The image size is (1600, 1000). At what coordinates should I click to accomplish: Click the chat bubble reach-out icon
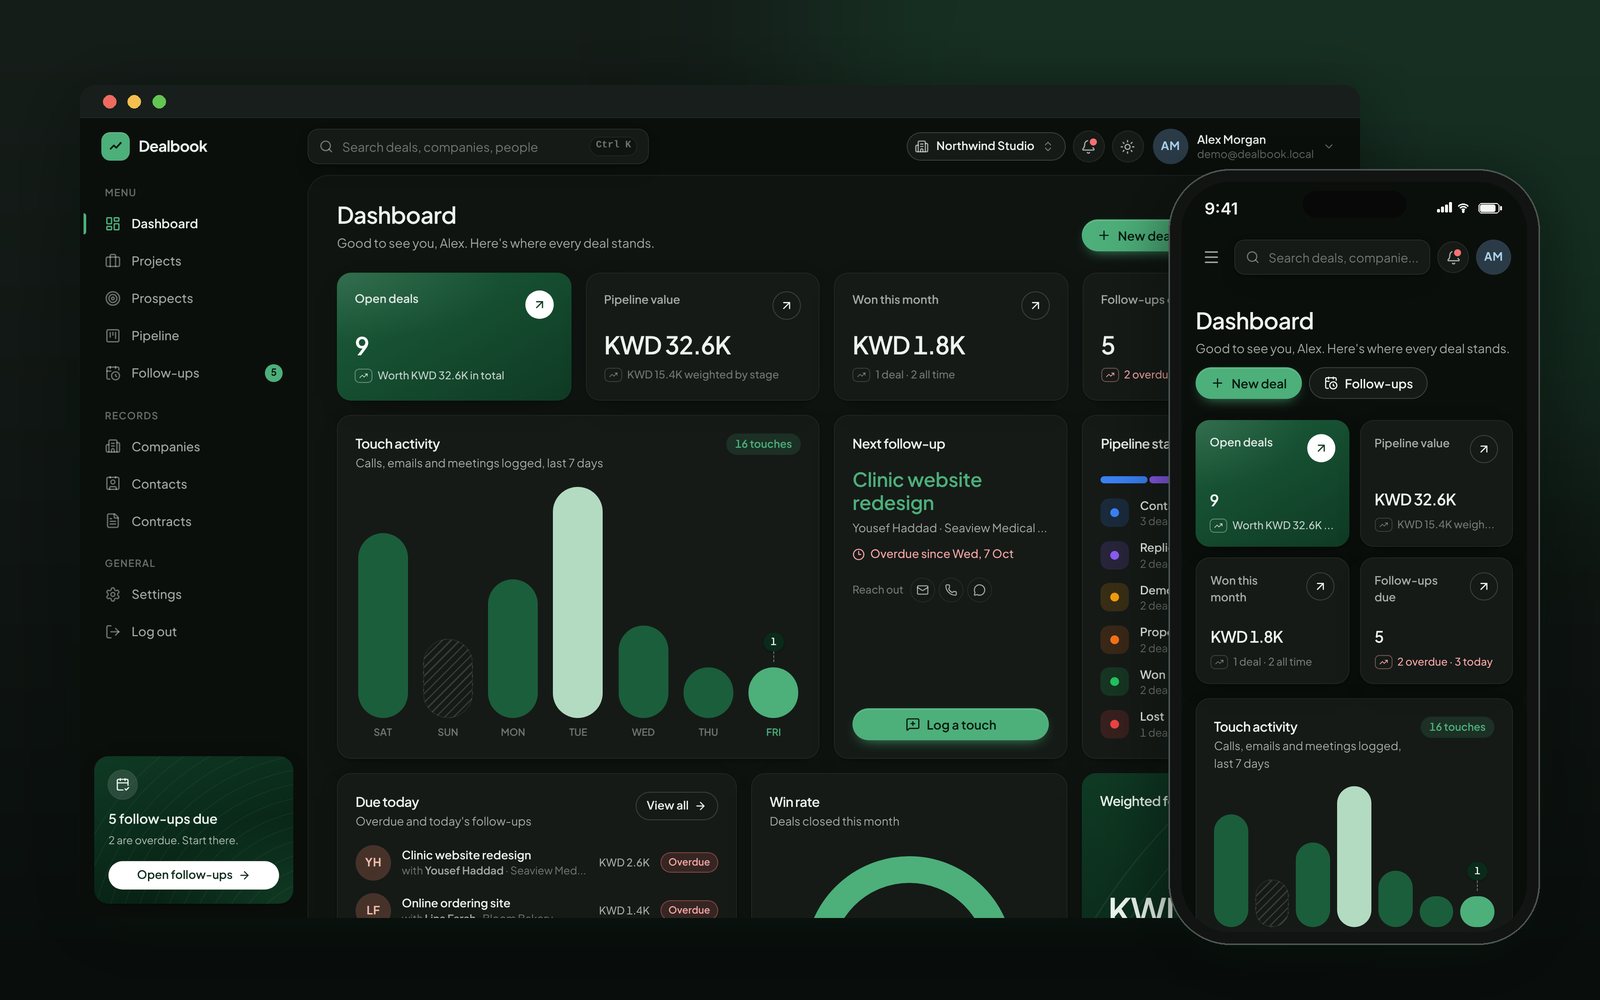click(980, 590)
